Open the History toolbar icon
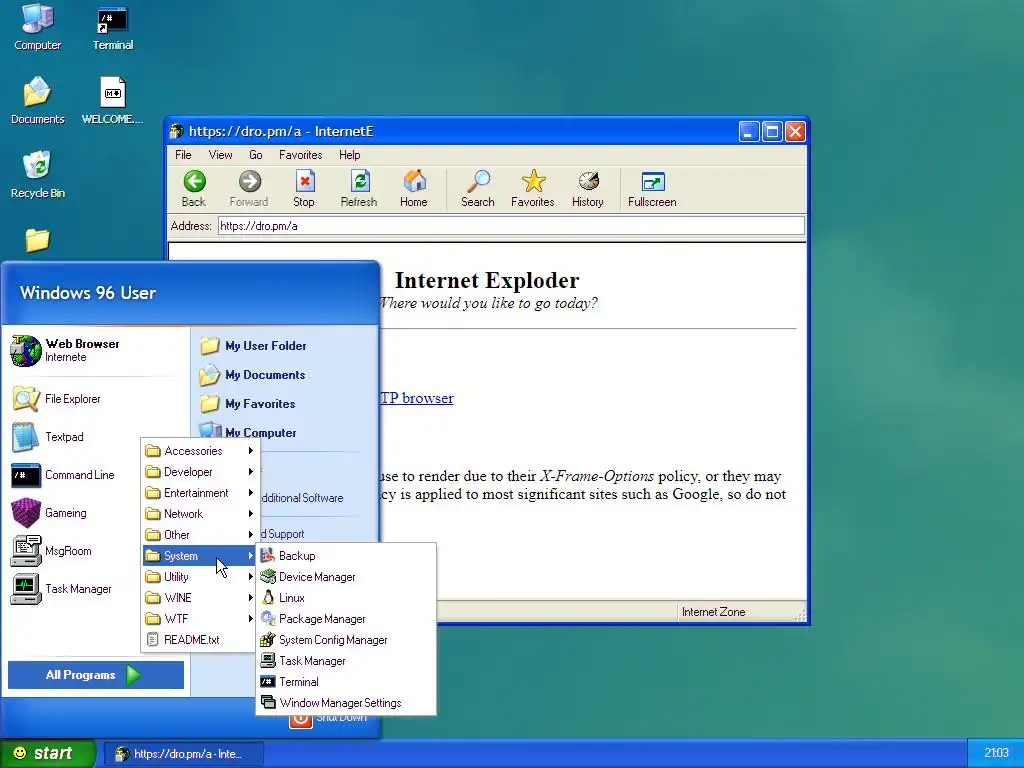 (588, 189)
